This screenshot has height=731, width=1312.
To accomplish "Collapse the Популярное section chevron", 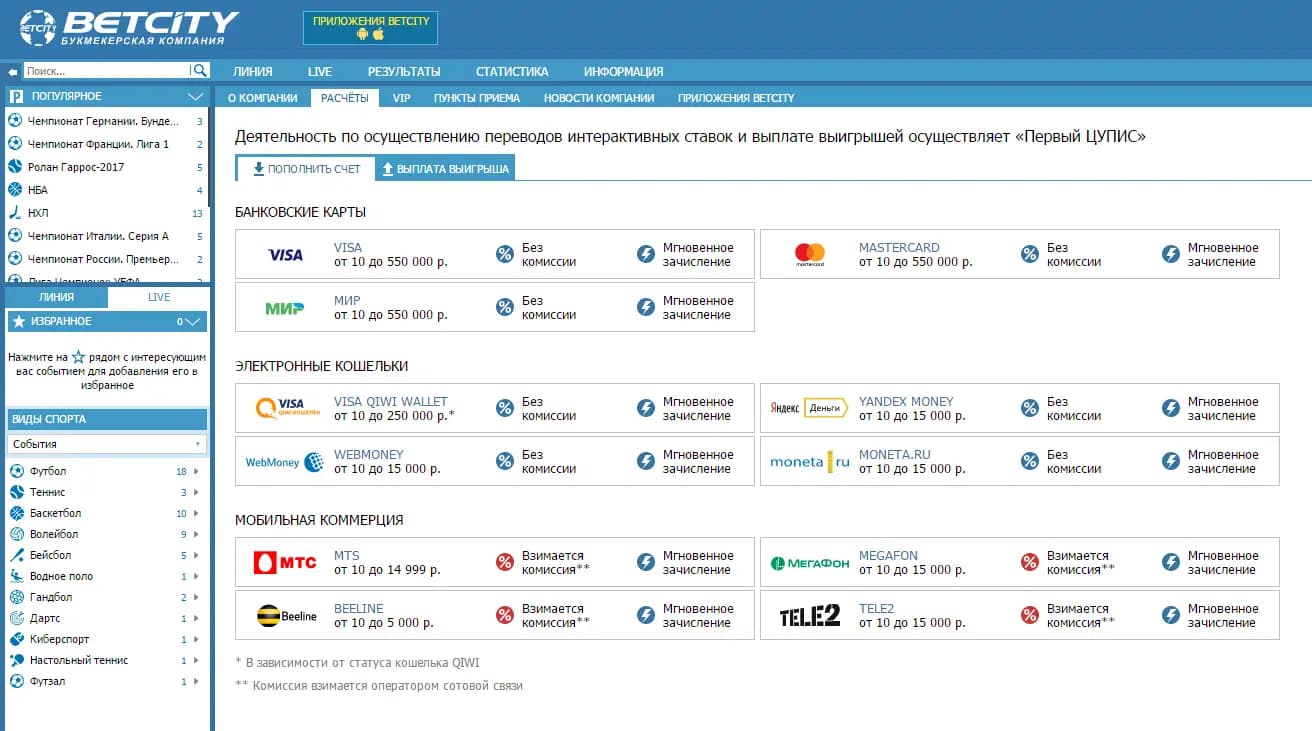I will pos(195,96).
